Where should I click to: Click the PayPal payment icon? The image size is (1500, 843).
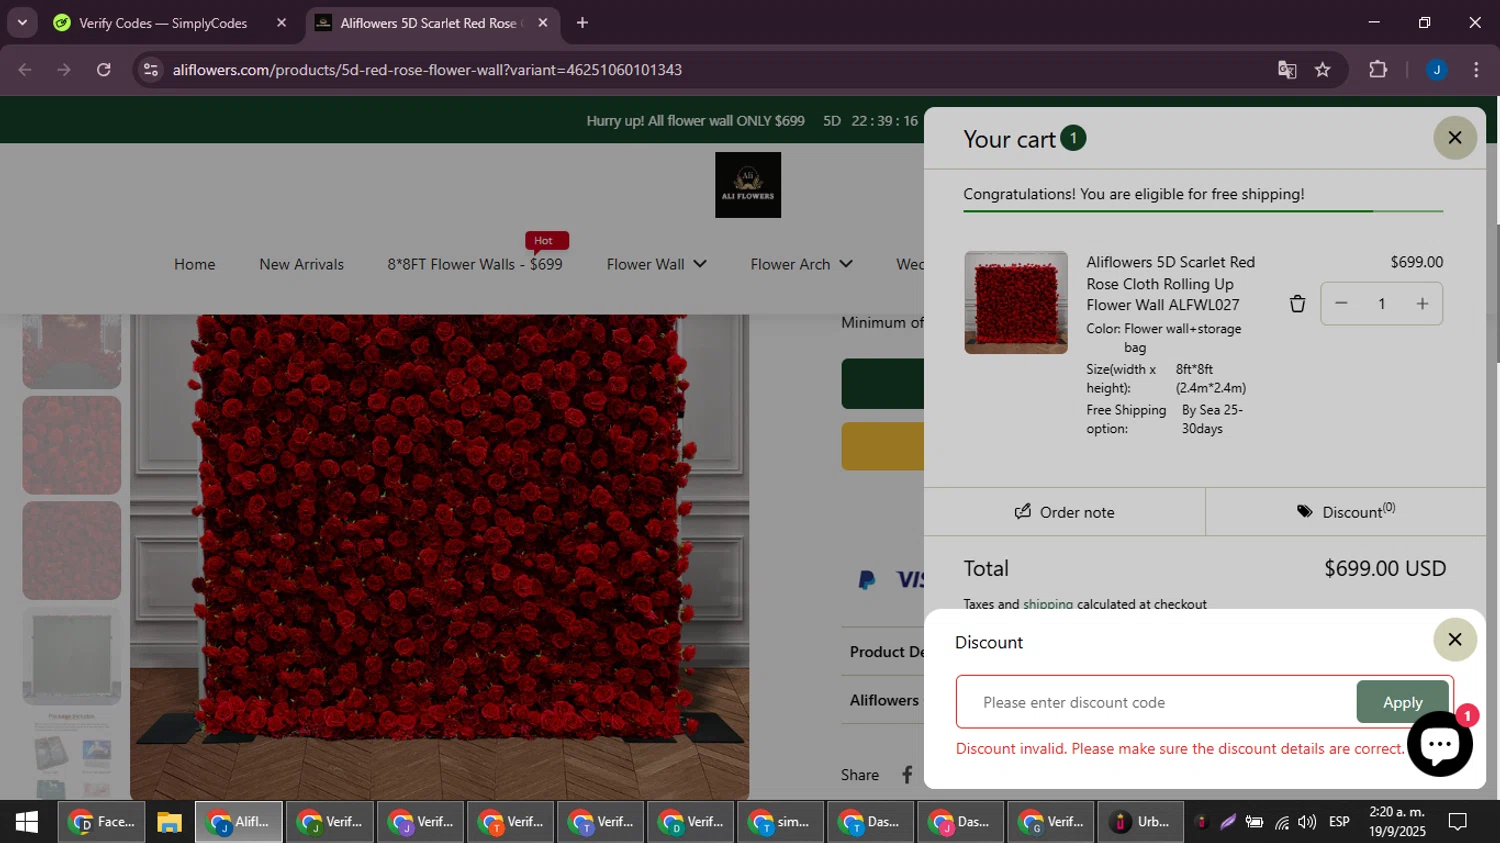click(867, 580)
